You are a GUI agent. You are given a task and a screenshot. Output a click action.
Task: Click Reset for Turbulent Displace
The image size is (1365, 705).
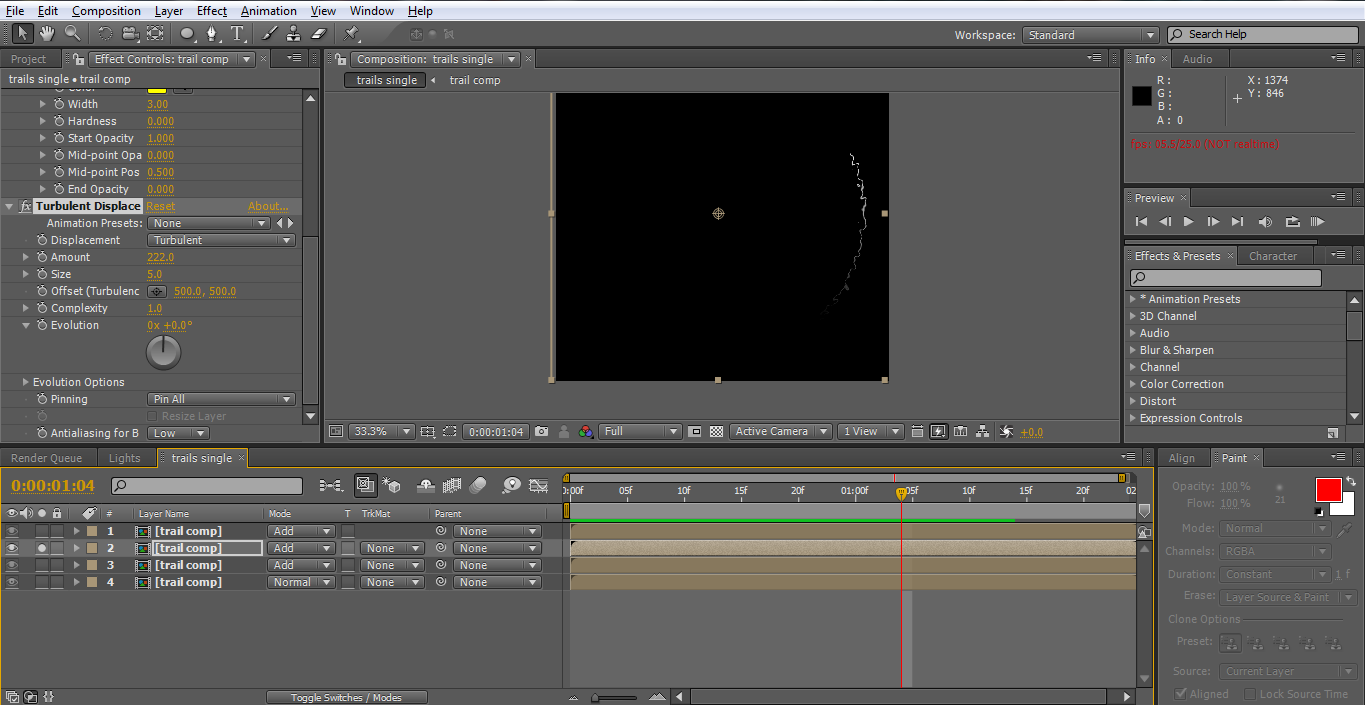pyautogui.click(x=160, y=206)
